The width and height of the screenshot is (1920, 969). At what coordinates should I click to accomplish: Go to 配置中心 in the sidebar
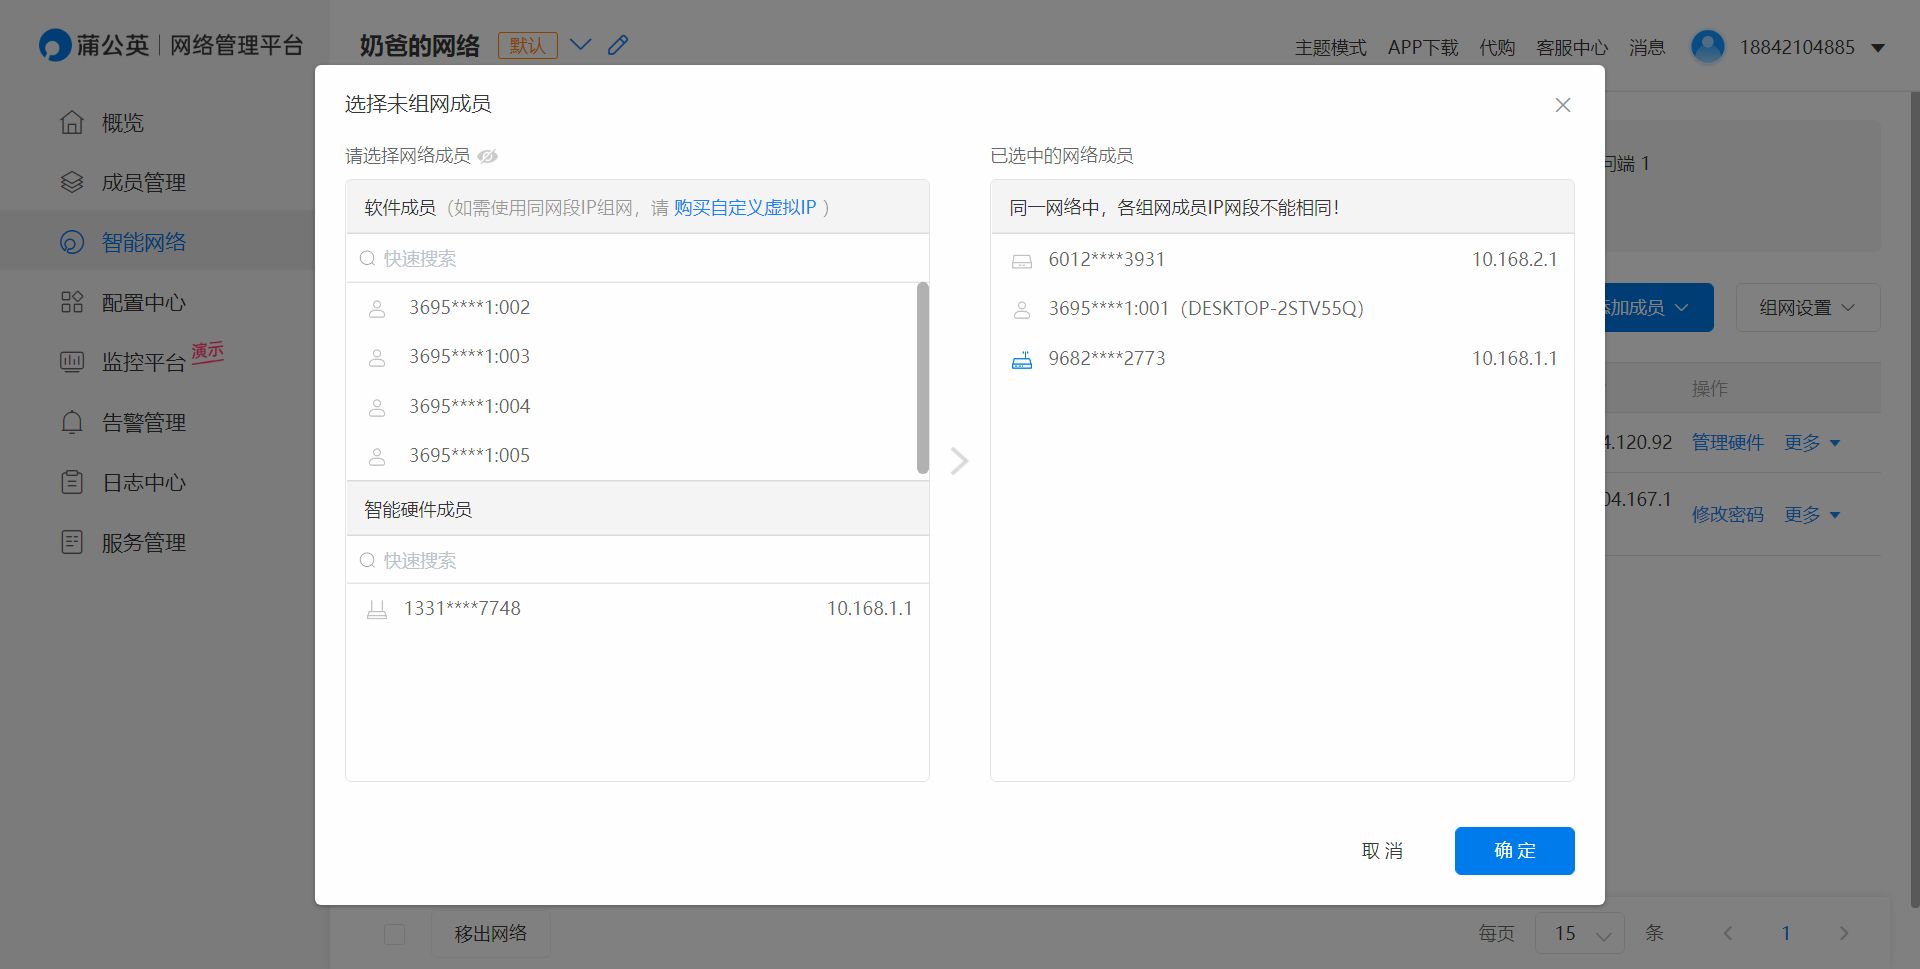tap(143, 303)
